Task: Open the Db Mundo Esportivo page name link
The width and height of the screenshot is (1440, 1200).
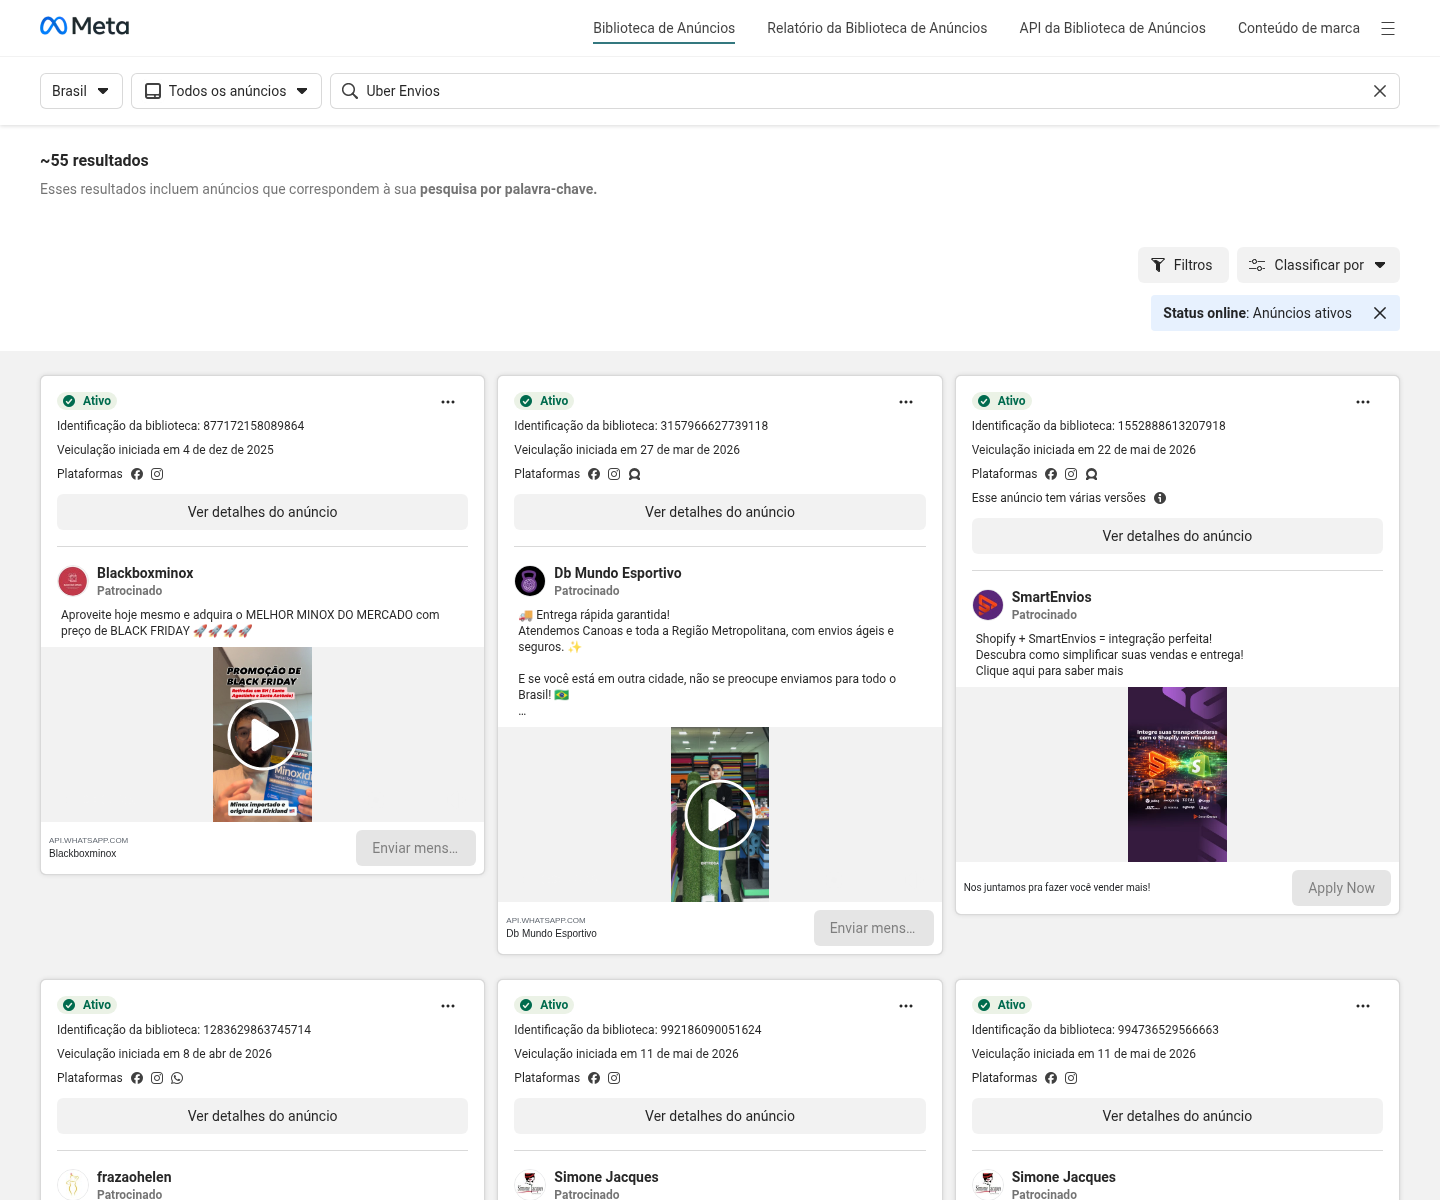Action: coord(618,573)
